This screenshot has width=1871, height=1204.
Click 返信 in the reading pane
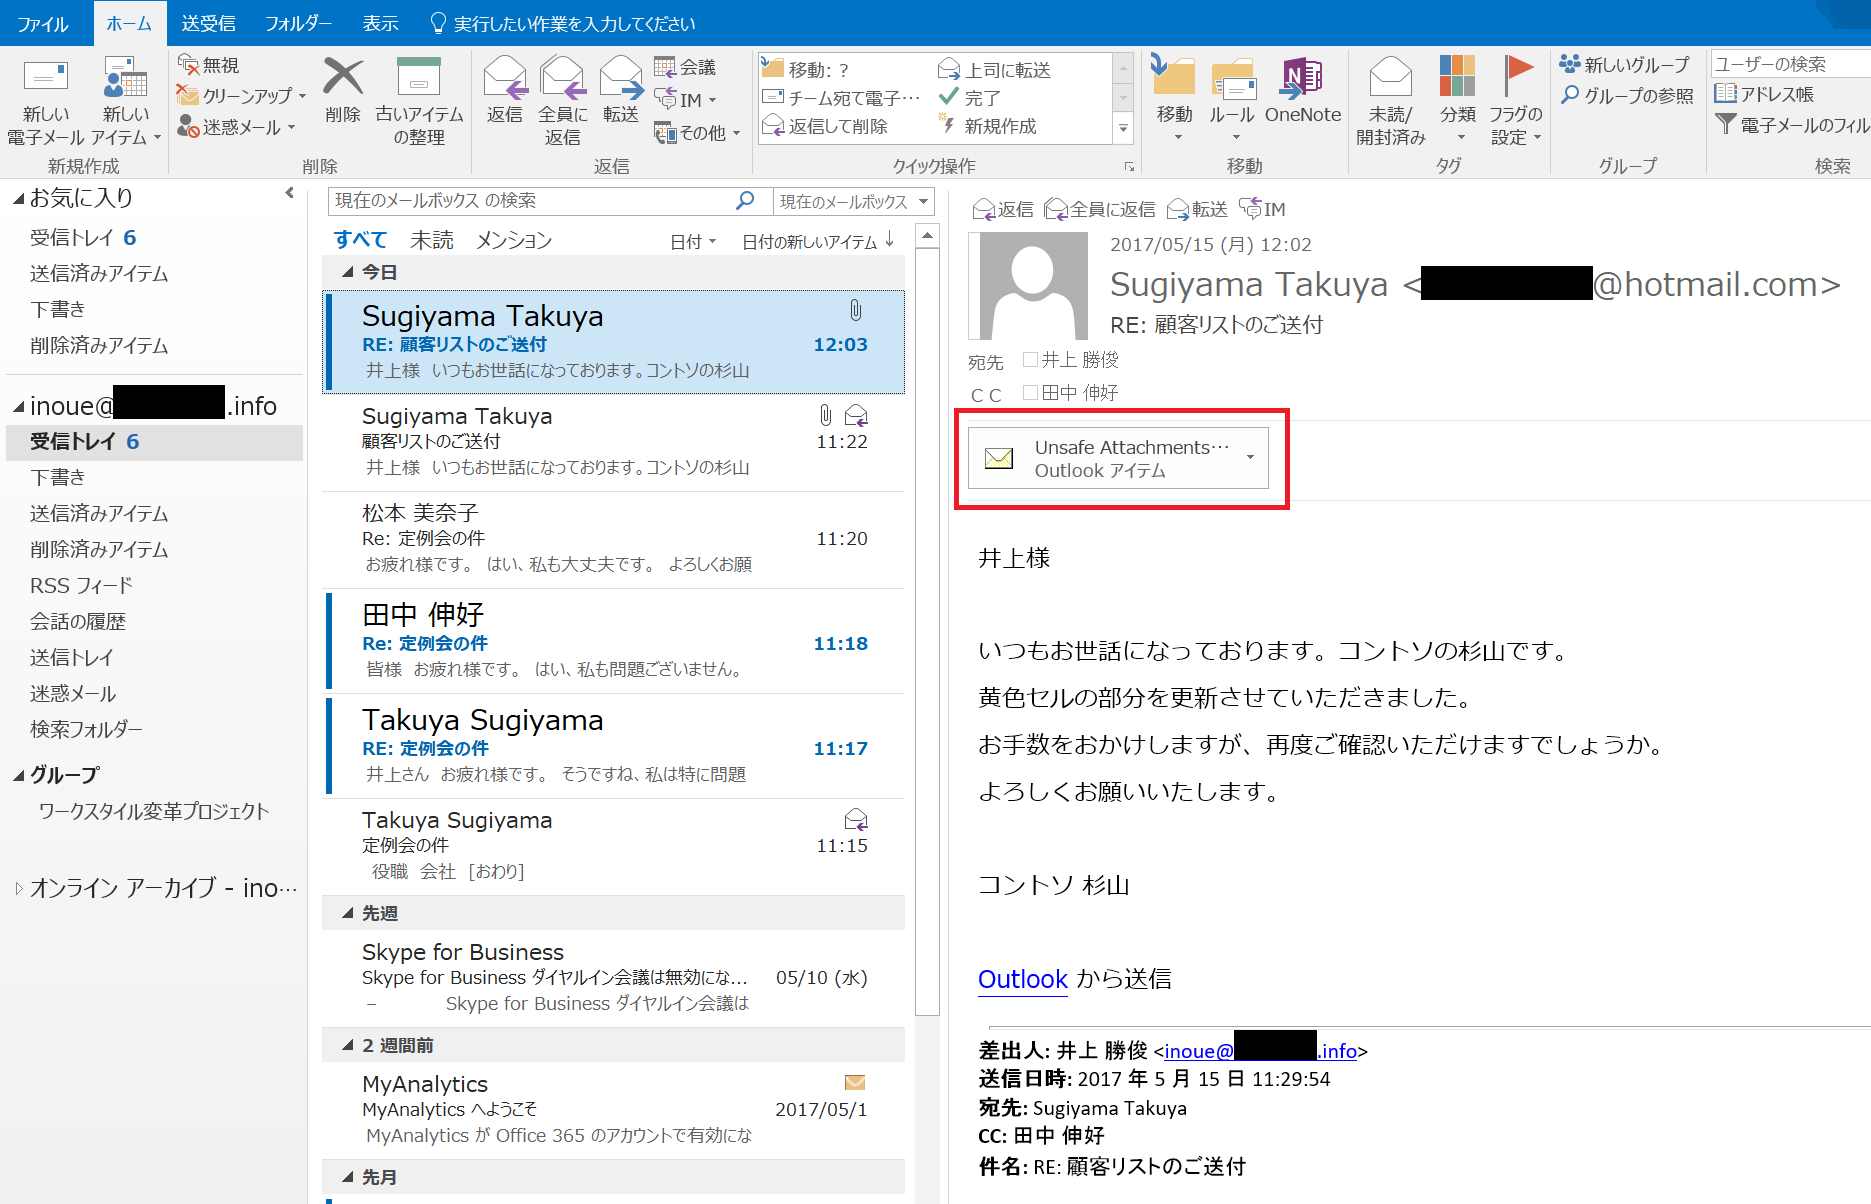point(1003,209)
